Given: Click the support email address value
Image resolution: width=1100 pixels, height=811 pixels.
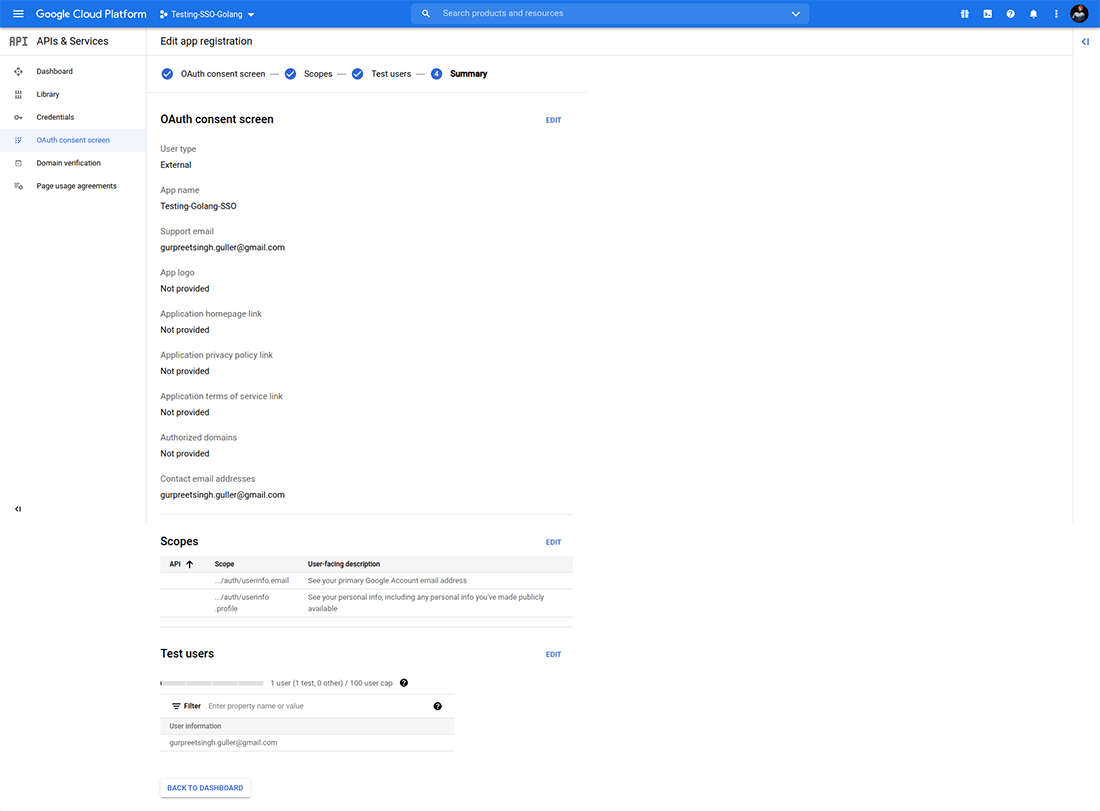Looking at the screenshot, I should point(222,248).
